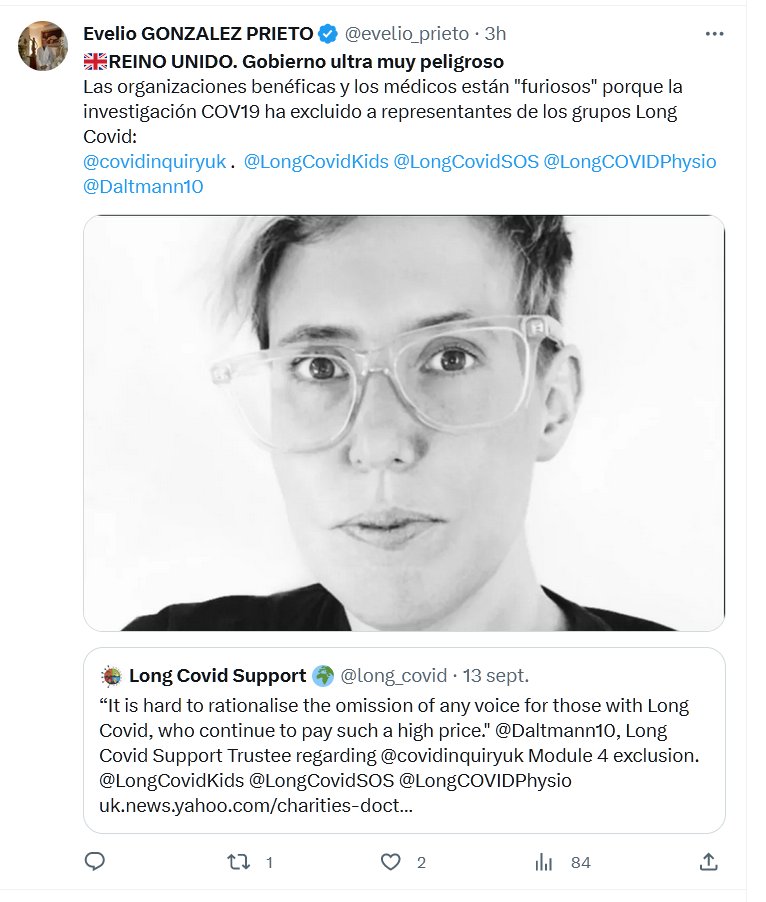Open the three-dot more options menu

coord(714,34)
